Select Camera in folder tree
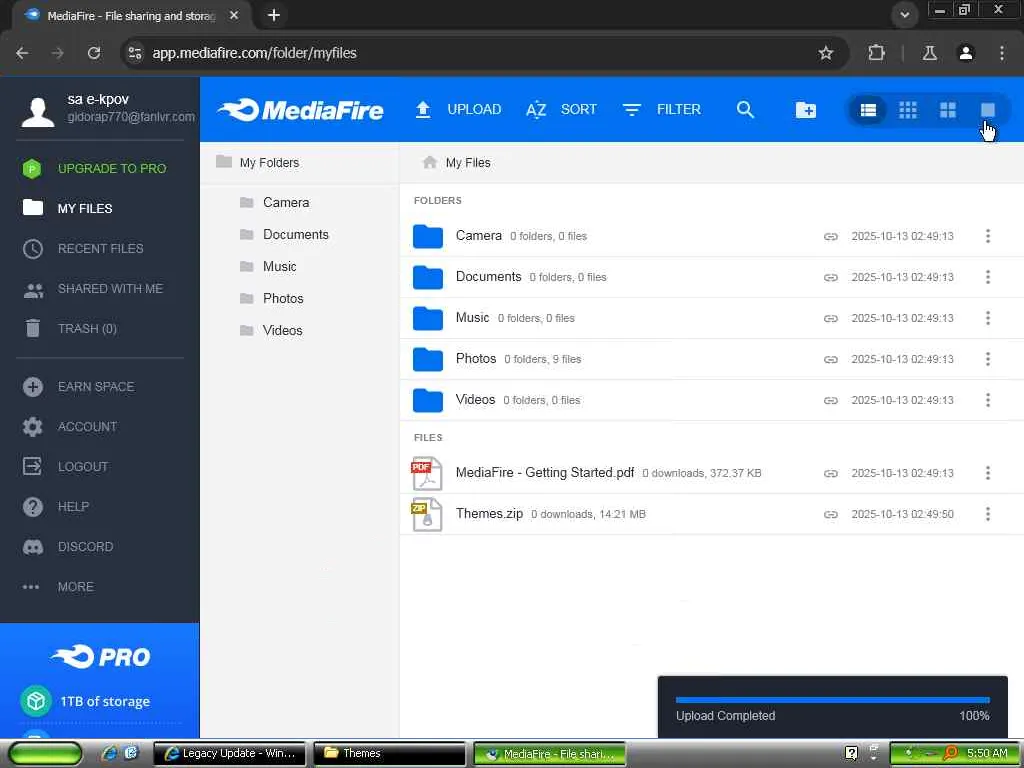 point(274,202)
